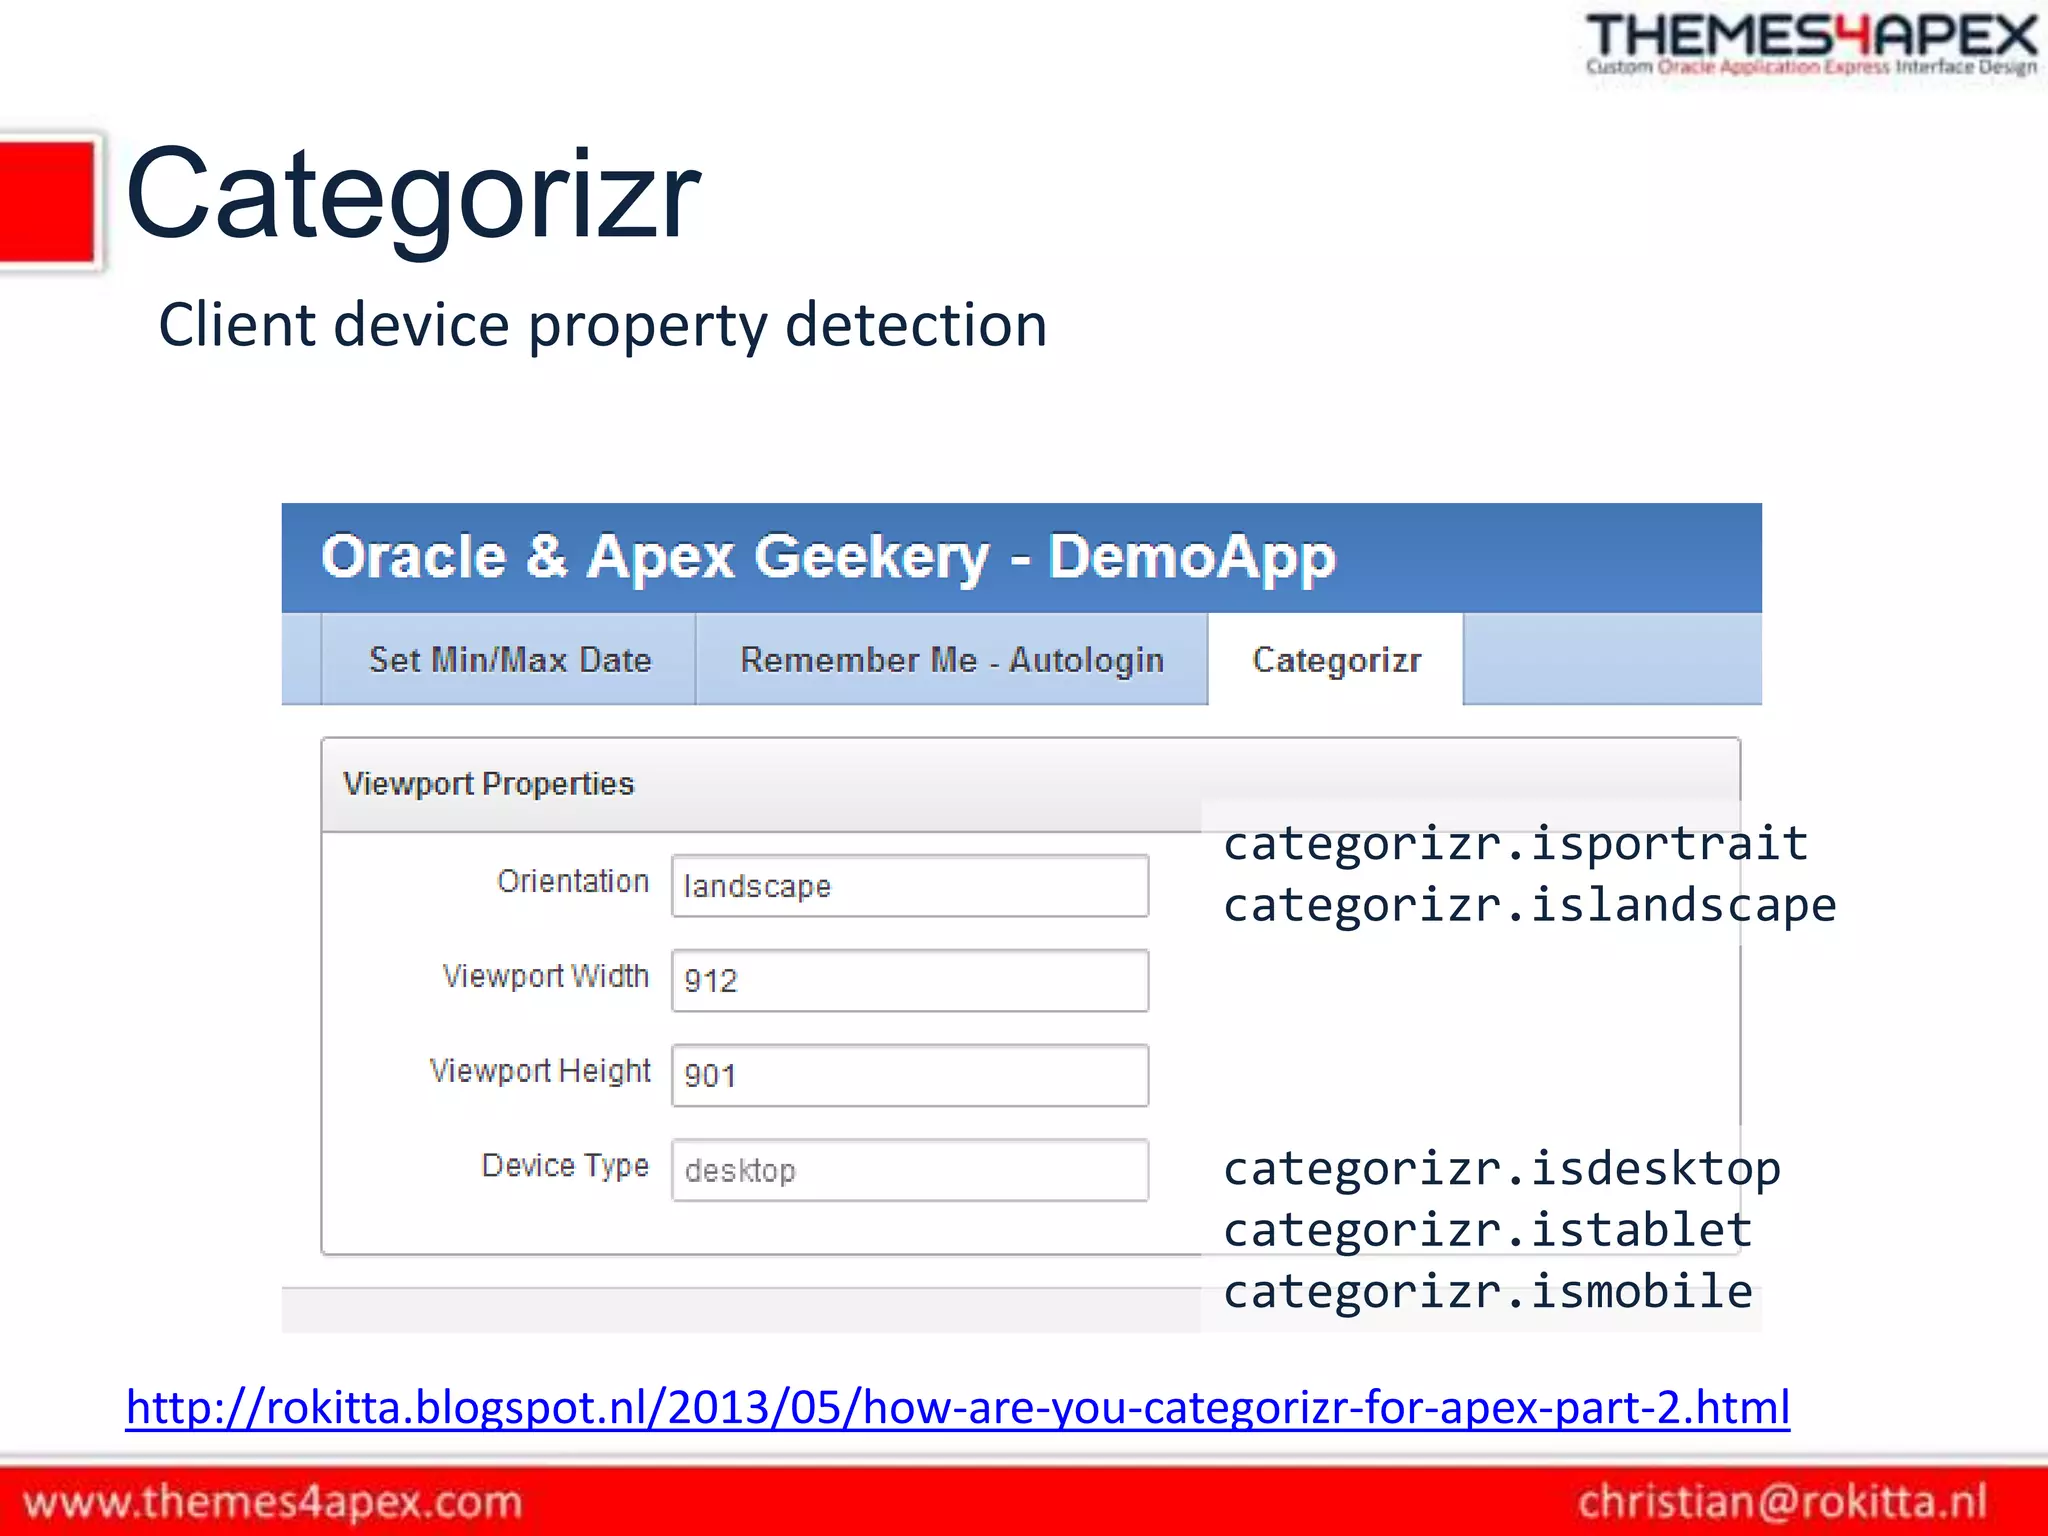The height and width of the screenshot is (1536, 2048).
Task: Click the christian@rokitta.nl footer email
Action: [1782, 1502]
